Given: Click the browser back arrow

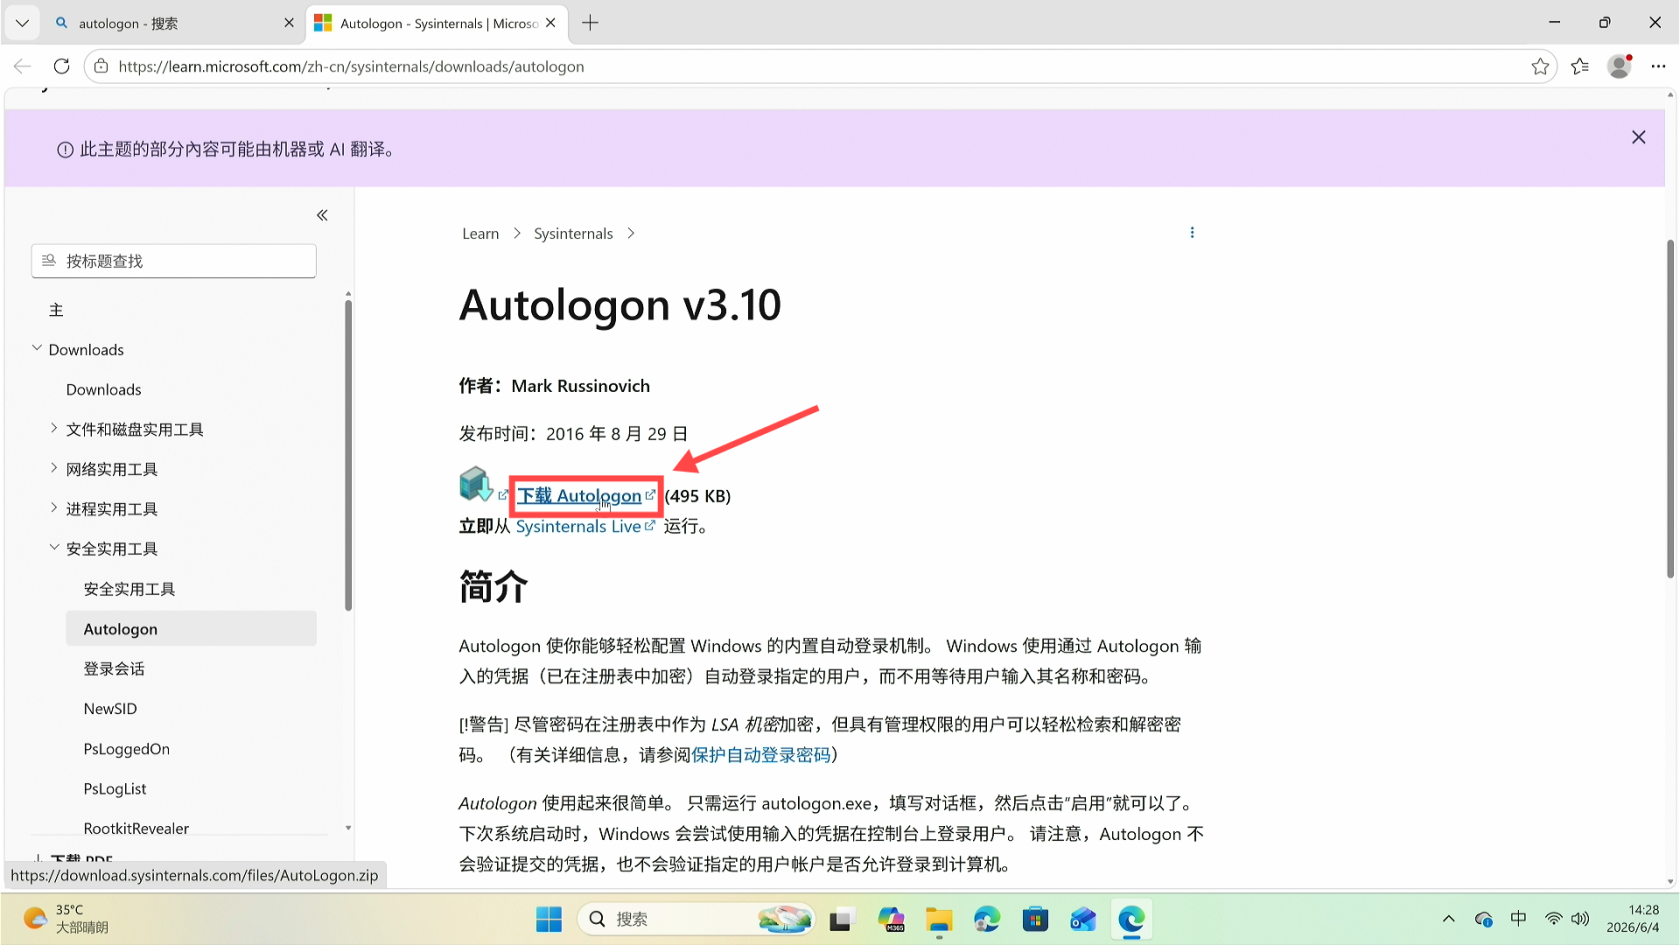Looking at the screenshot, I should click(x=22, y=66).
